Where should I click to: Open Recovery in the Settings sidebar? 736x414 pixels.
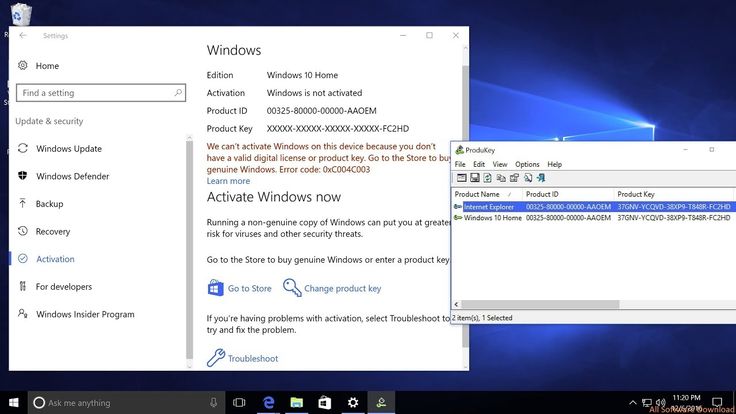pos(53,231)
